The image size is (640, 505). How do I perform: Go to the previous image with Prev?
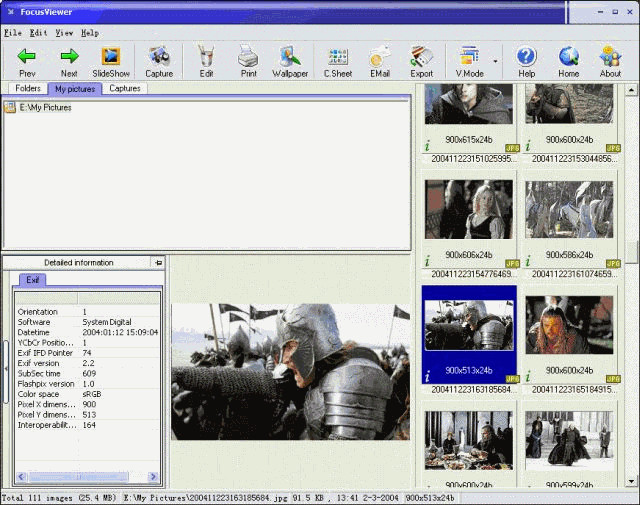[x=27, y=62]
